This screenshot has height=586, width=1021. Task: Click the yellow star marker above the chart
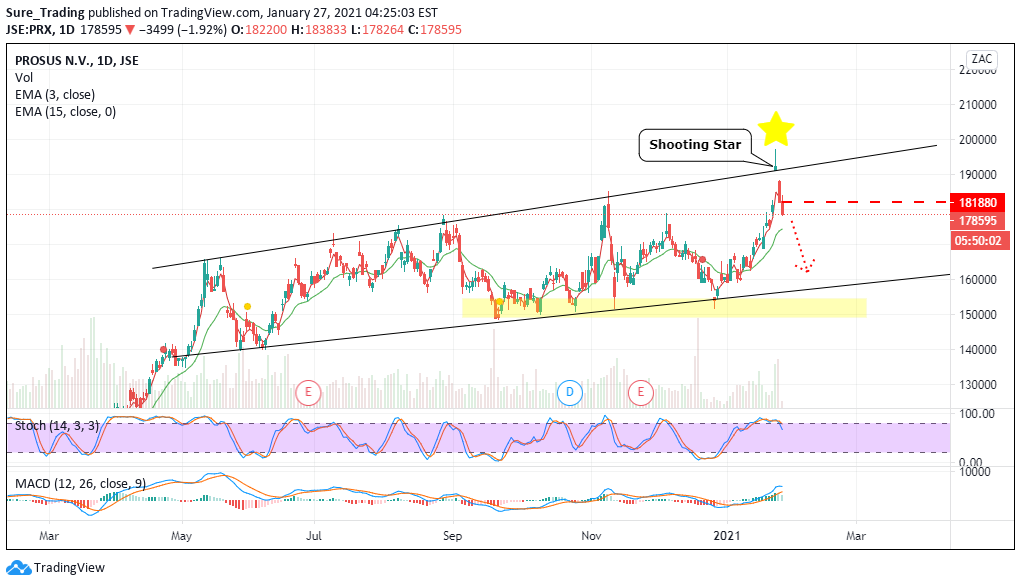[x=776, y=129]
